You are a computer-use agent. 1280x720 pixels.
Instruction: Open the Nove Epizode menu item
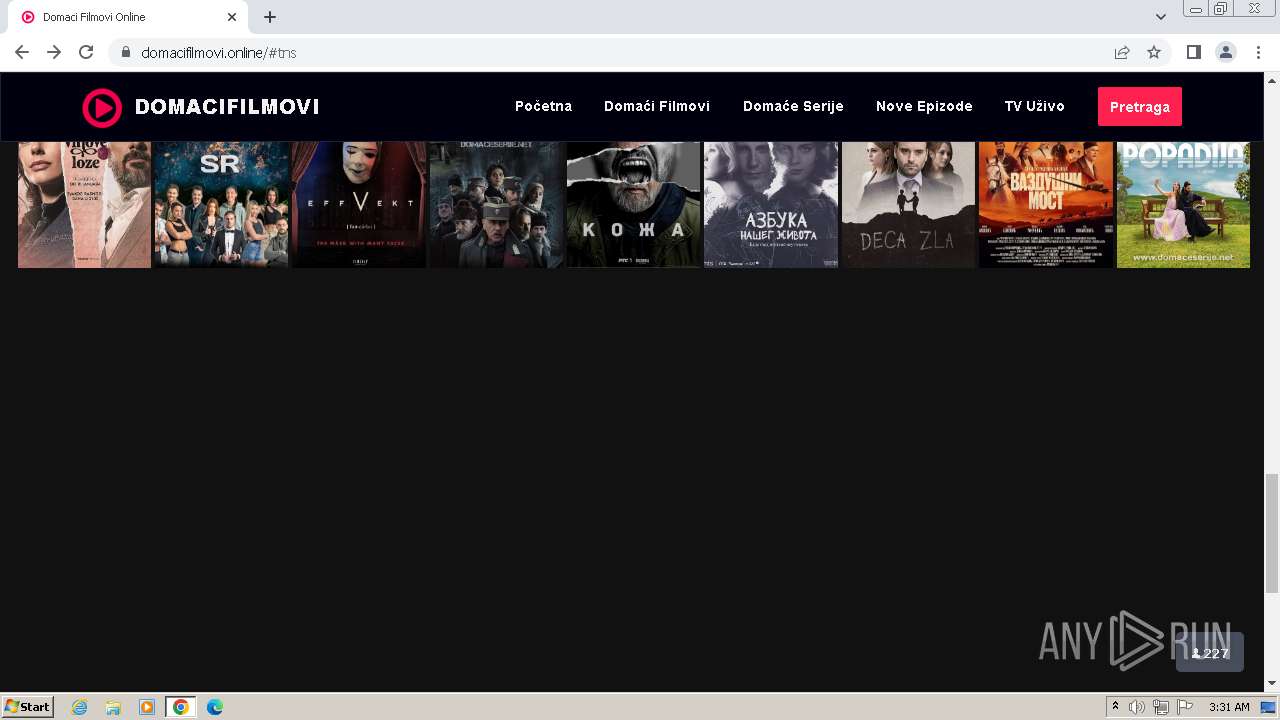(x=924, y=106)
